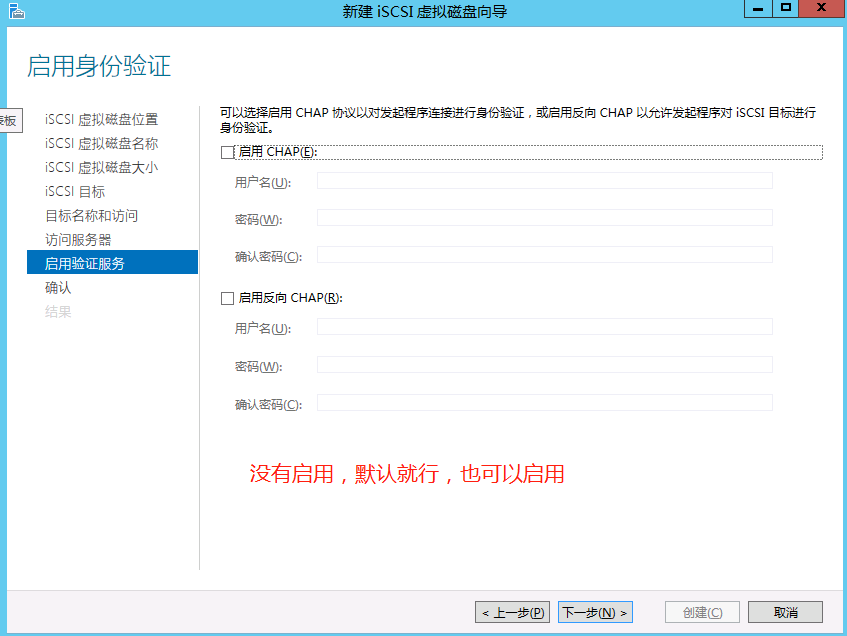847x636 pixels.
Task: Click the disabled 创建 button
Action: pyautogui.click(x=702, y=611)
